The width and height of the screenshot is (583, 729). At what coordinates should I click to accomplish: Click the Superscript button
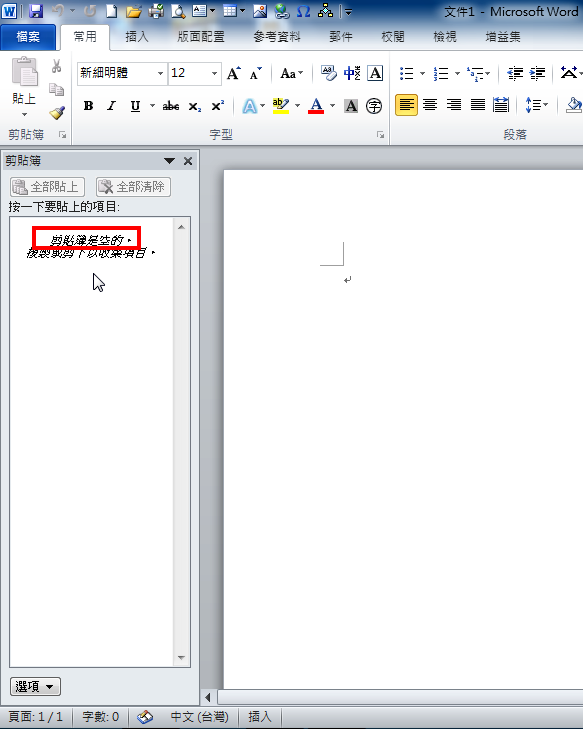[218, 106]
